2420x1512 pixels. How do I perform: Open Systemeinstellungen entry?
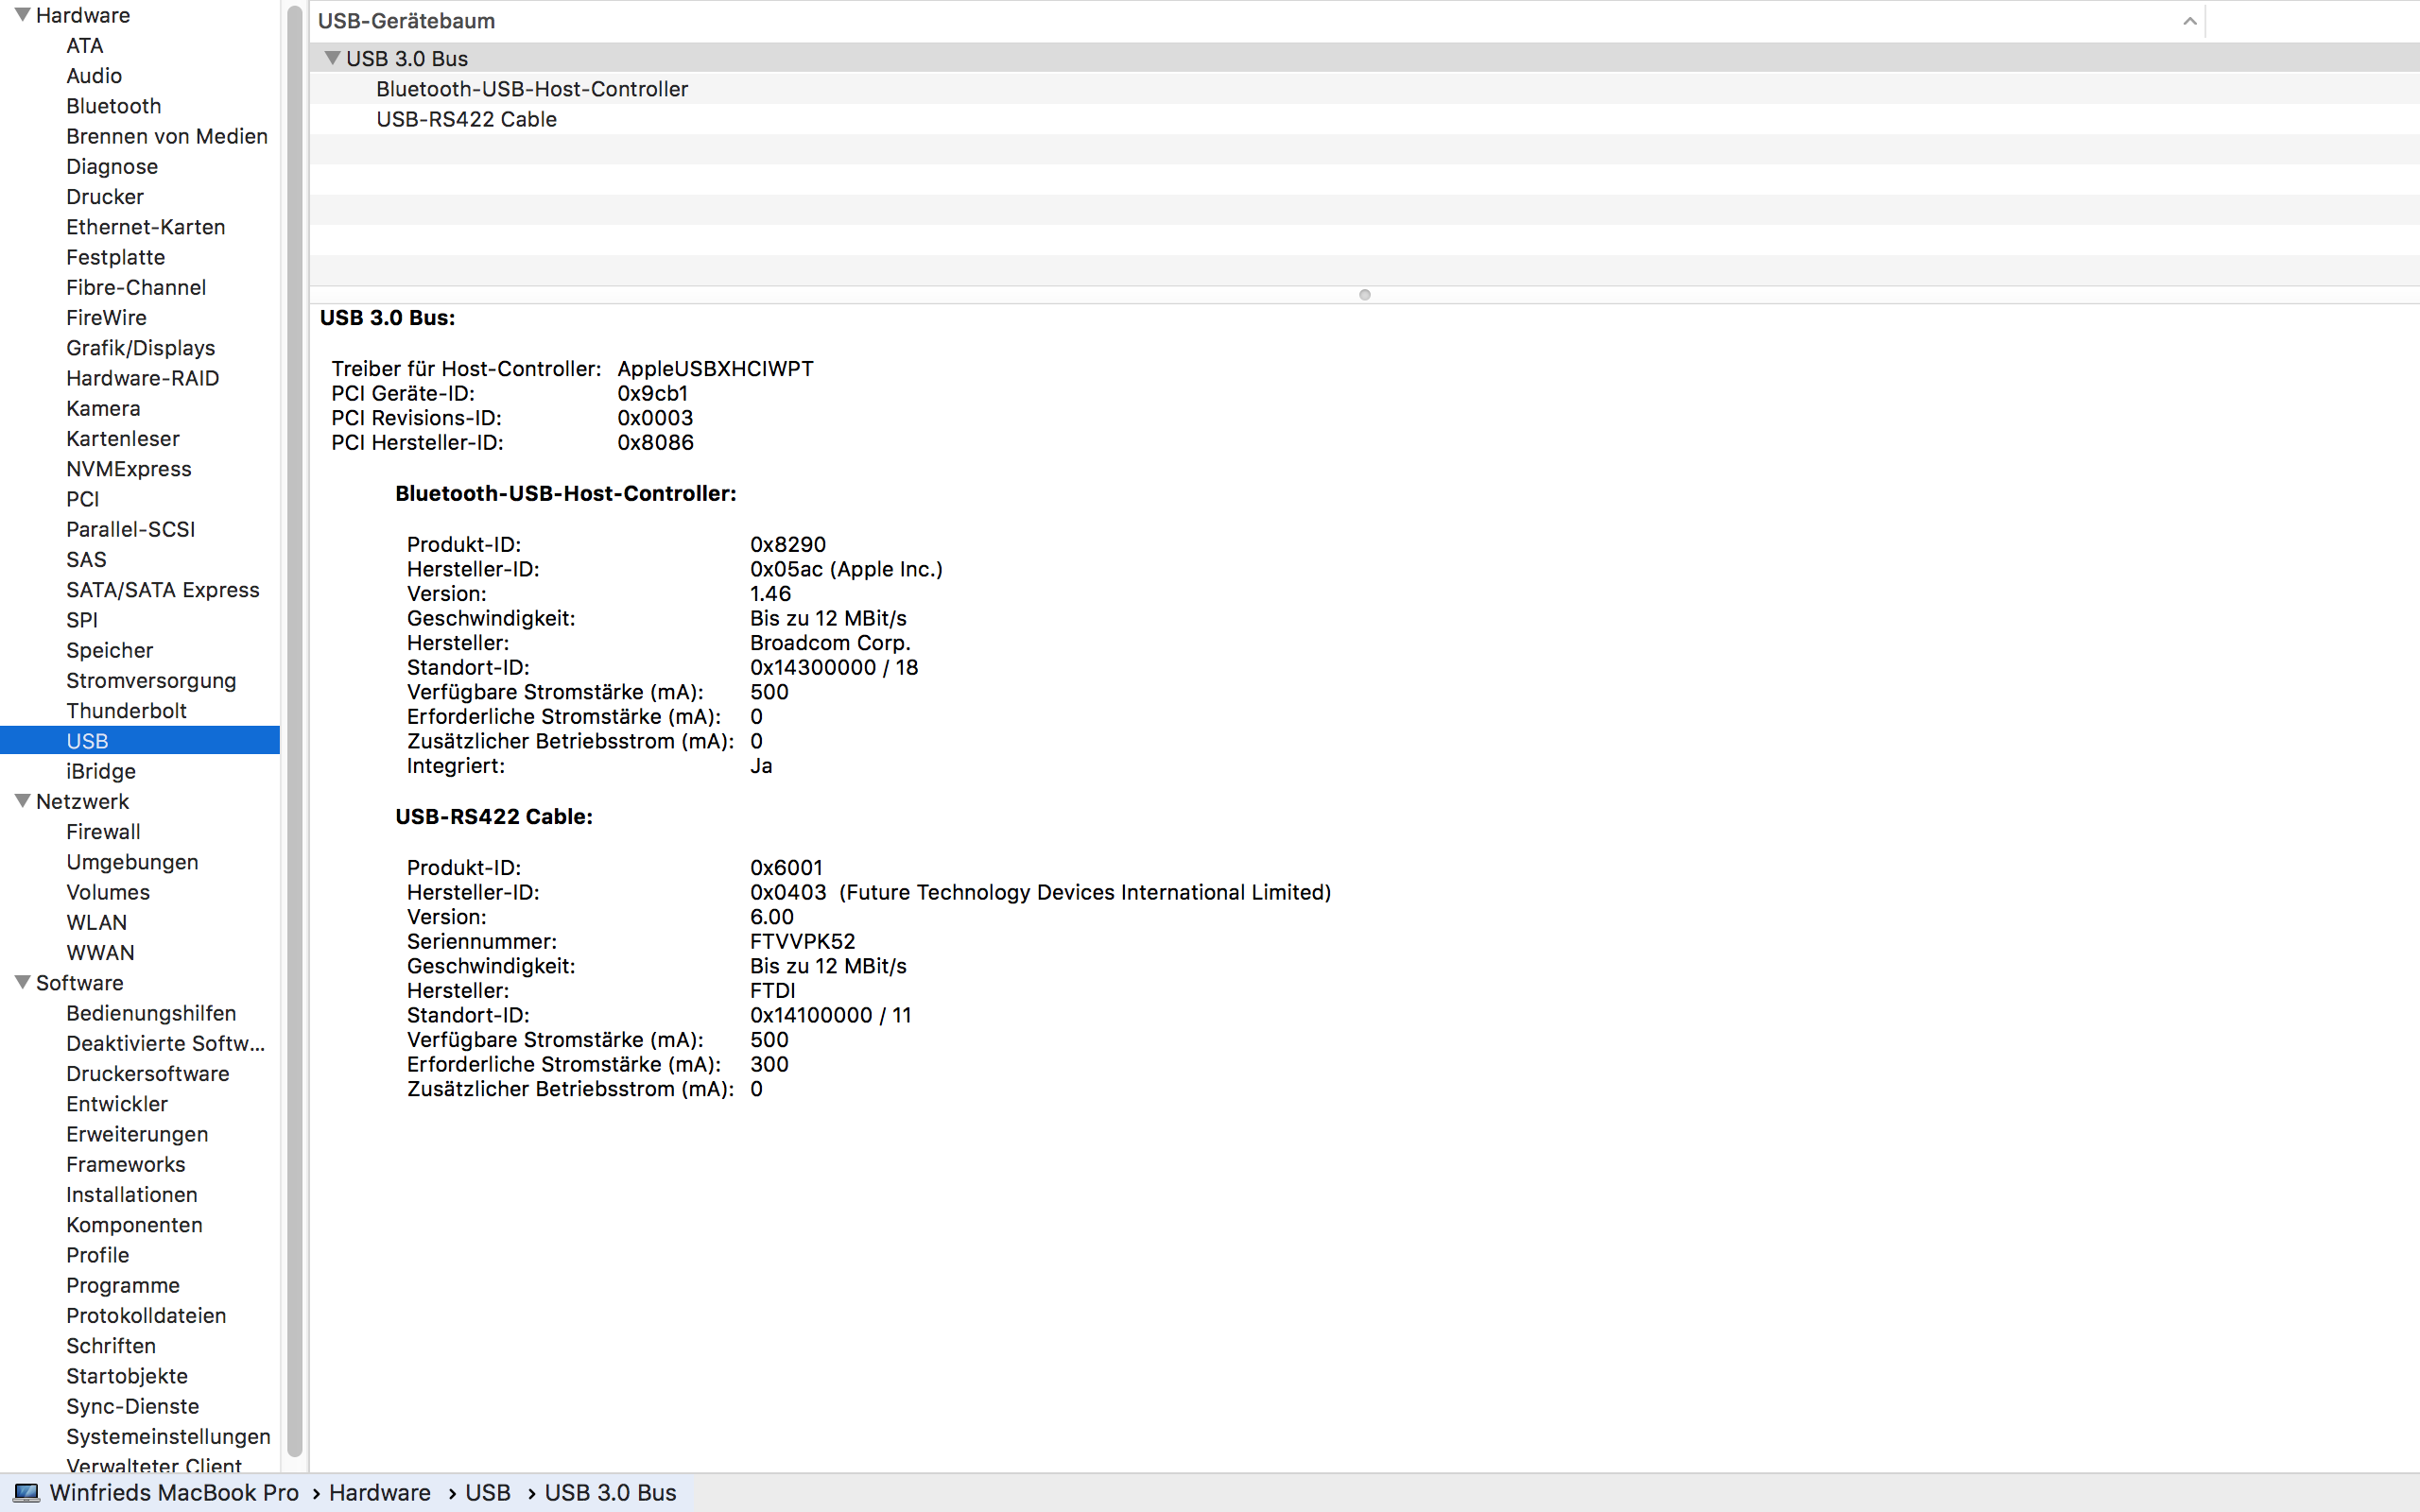coord(168,1437)
